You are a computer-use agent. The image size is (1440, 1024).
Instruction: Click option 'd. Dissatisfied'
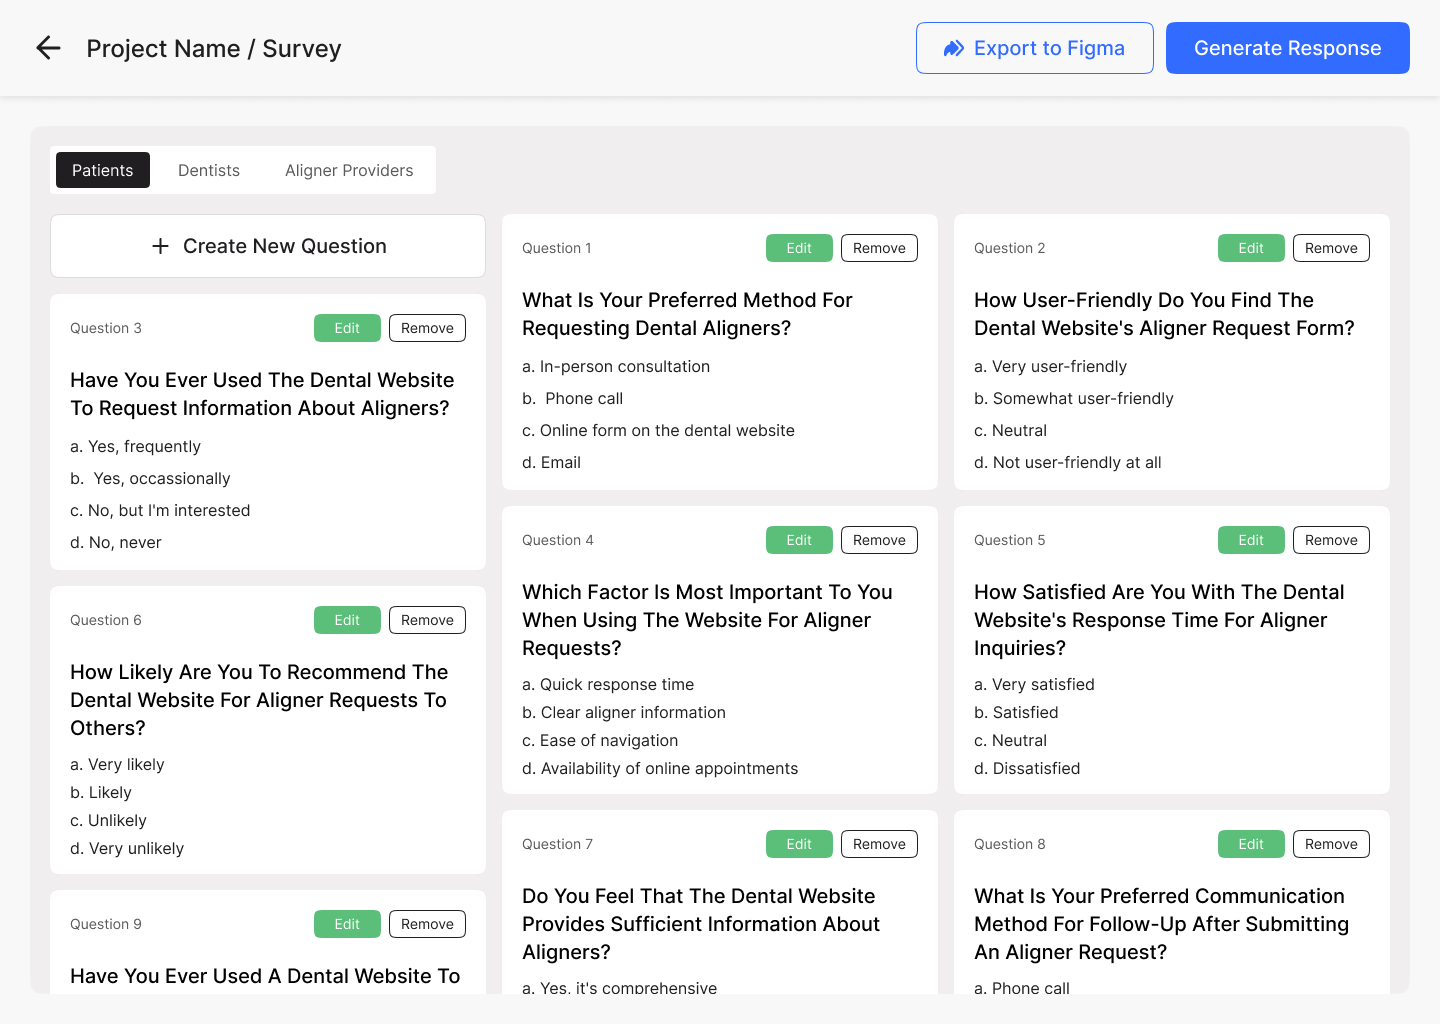1027,769
